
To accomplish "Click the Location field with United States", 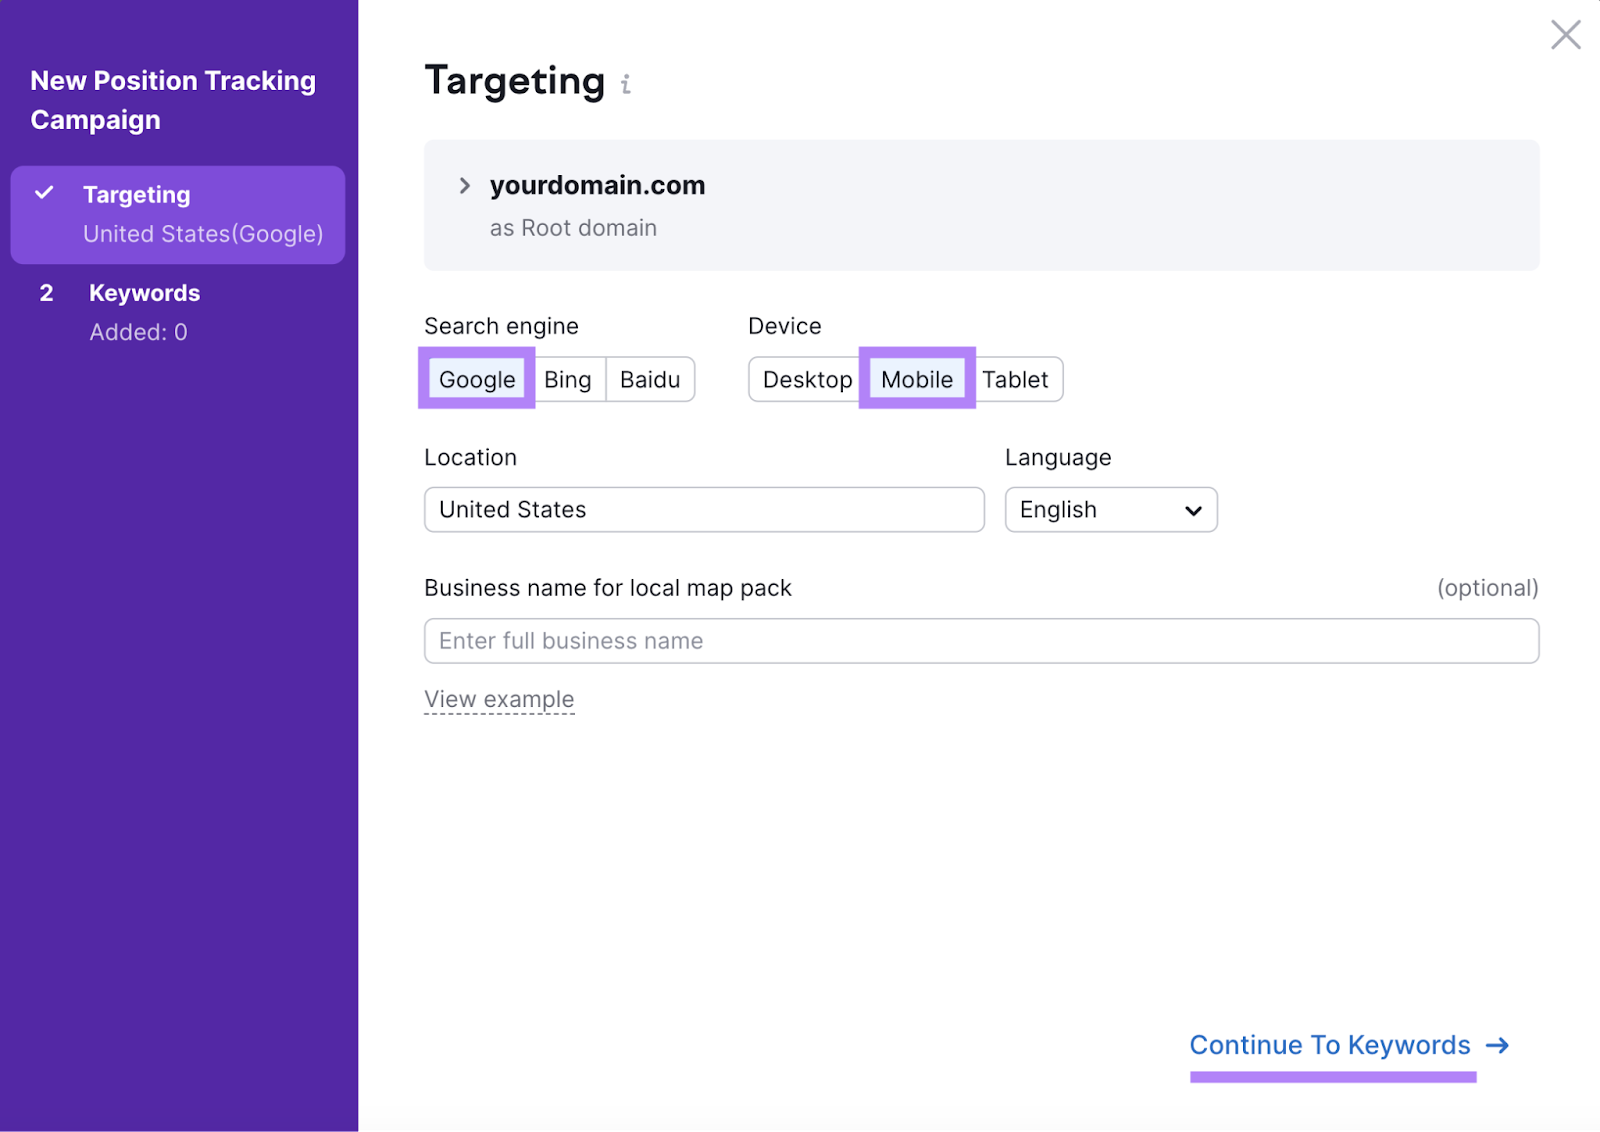I will point(704,510).
